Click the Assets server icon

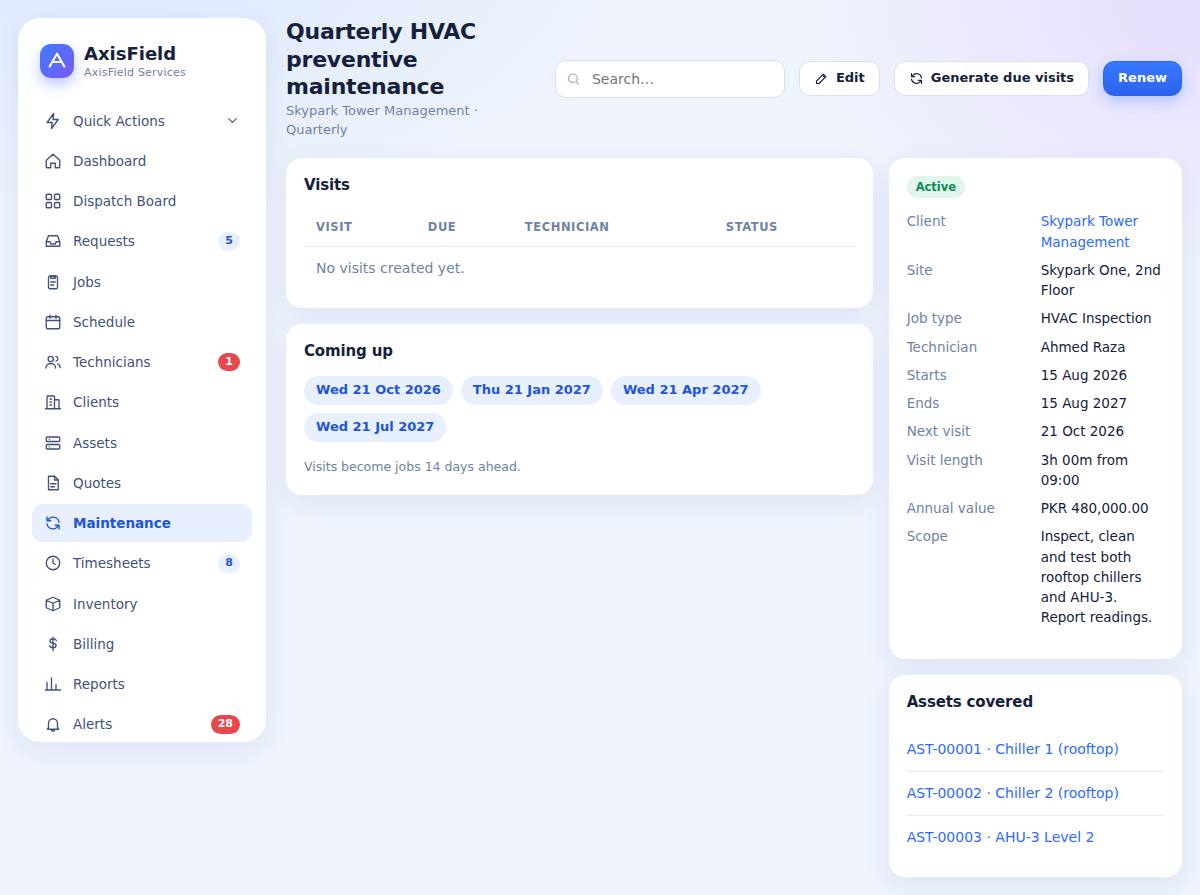click(x=53, y=443)
